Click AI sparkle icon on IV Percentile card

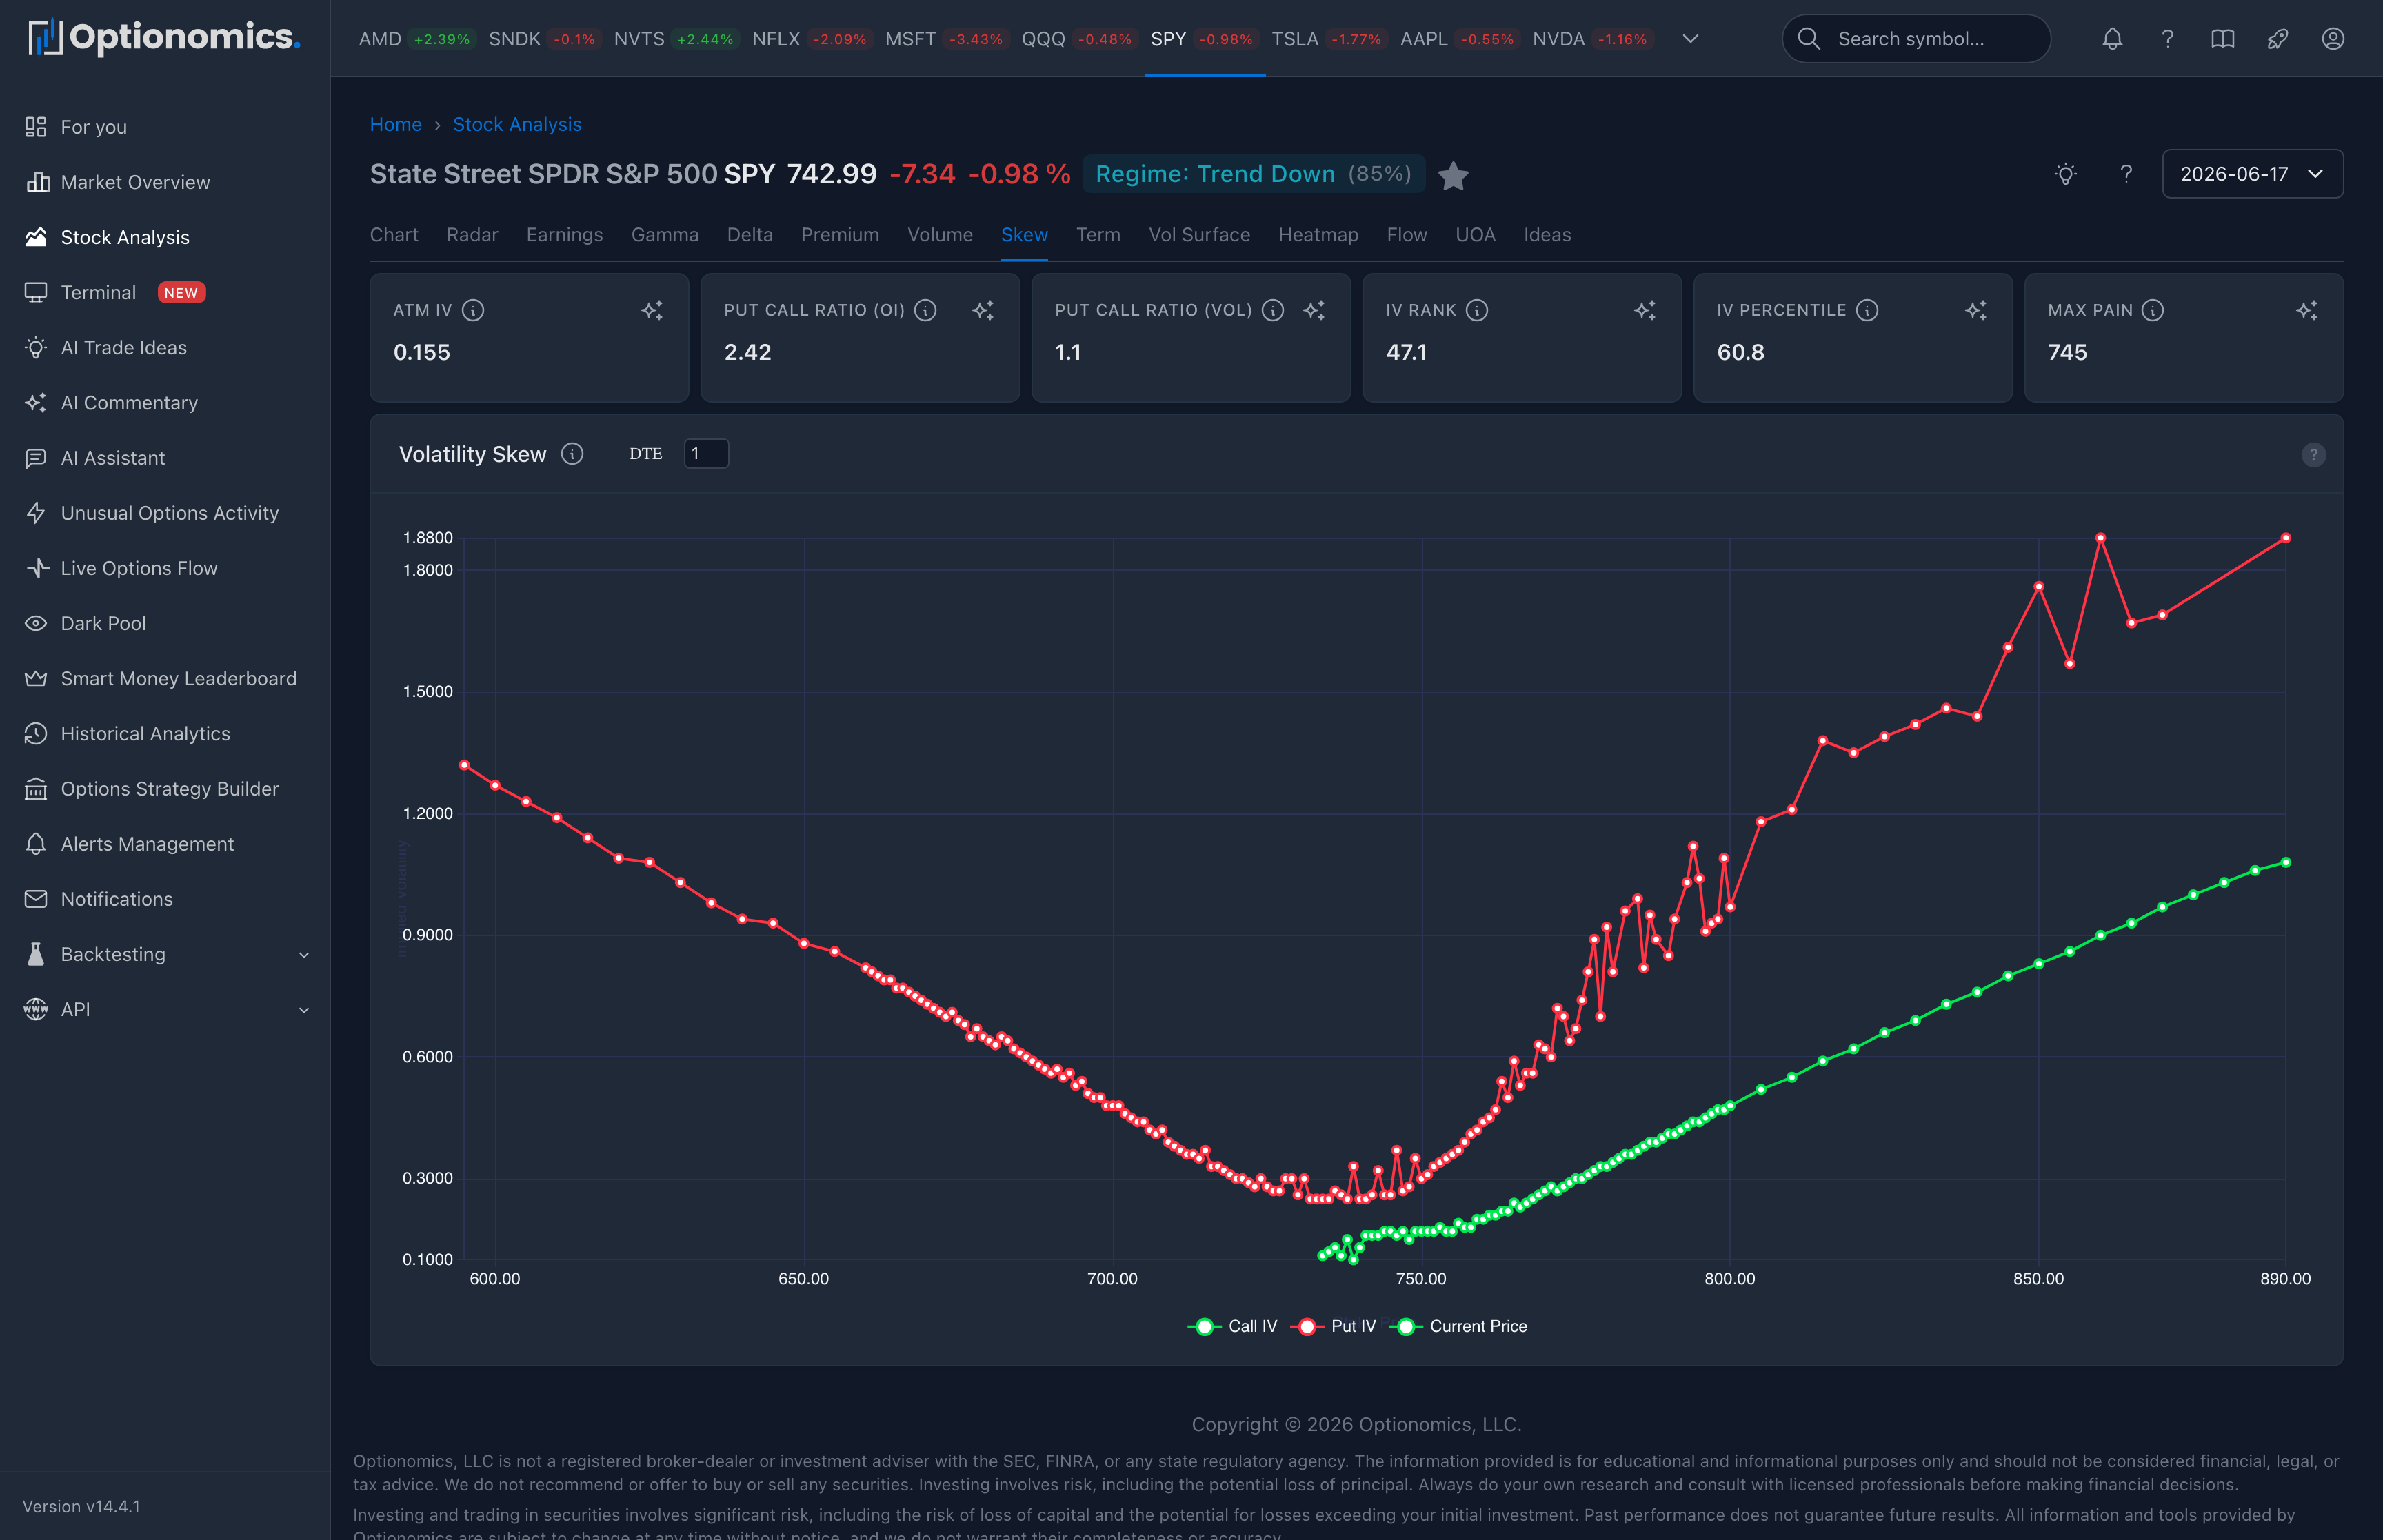(1976, 310)
